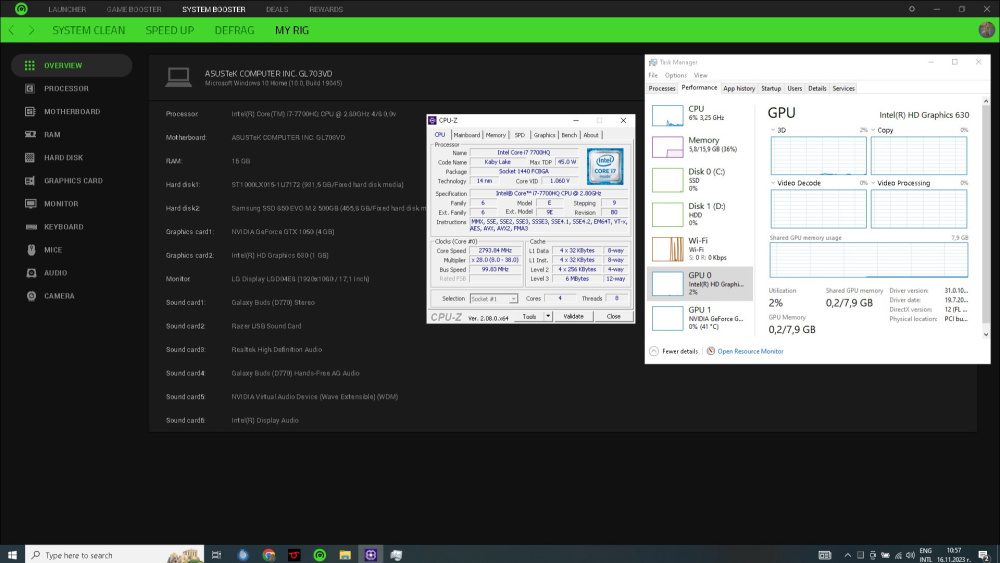Image resolution: width=1000 pixels, height=563 pixels.
Task: Open the Tools dropdown arrow in CPU-Z
Action: click(547, 316)
